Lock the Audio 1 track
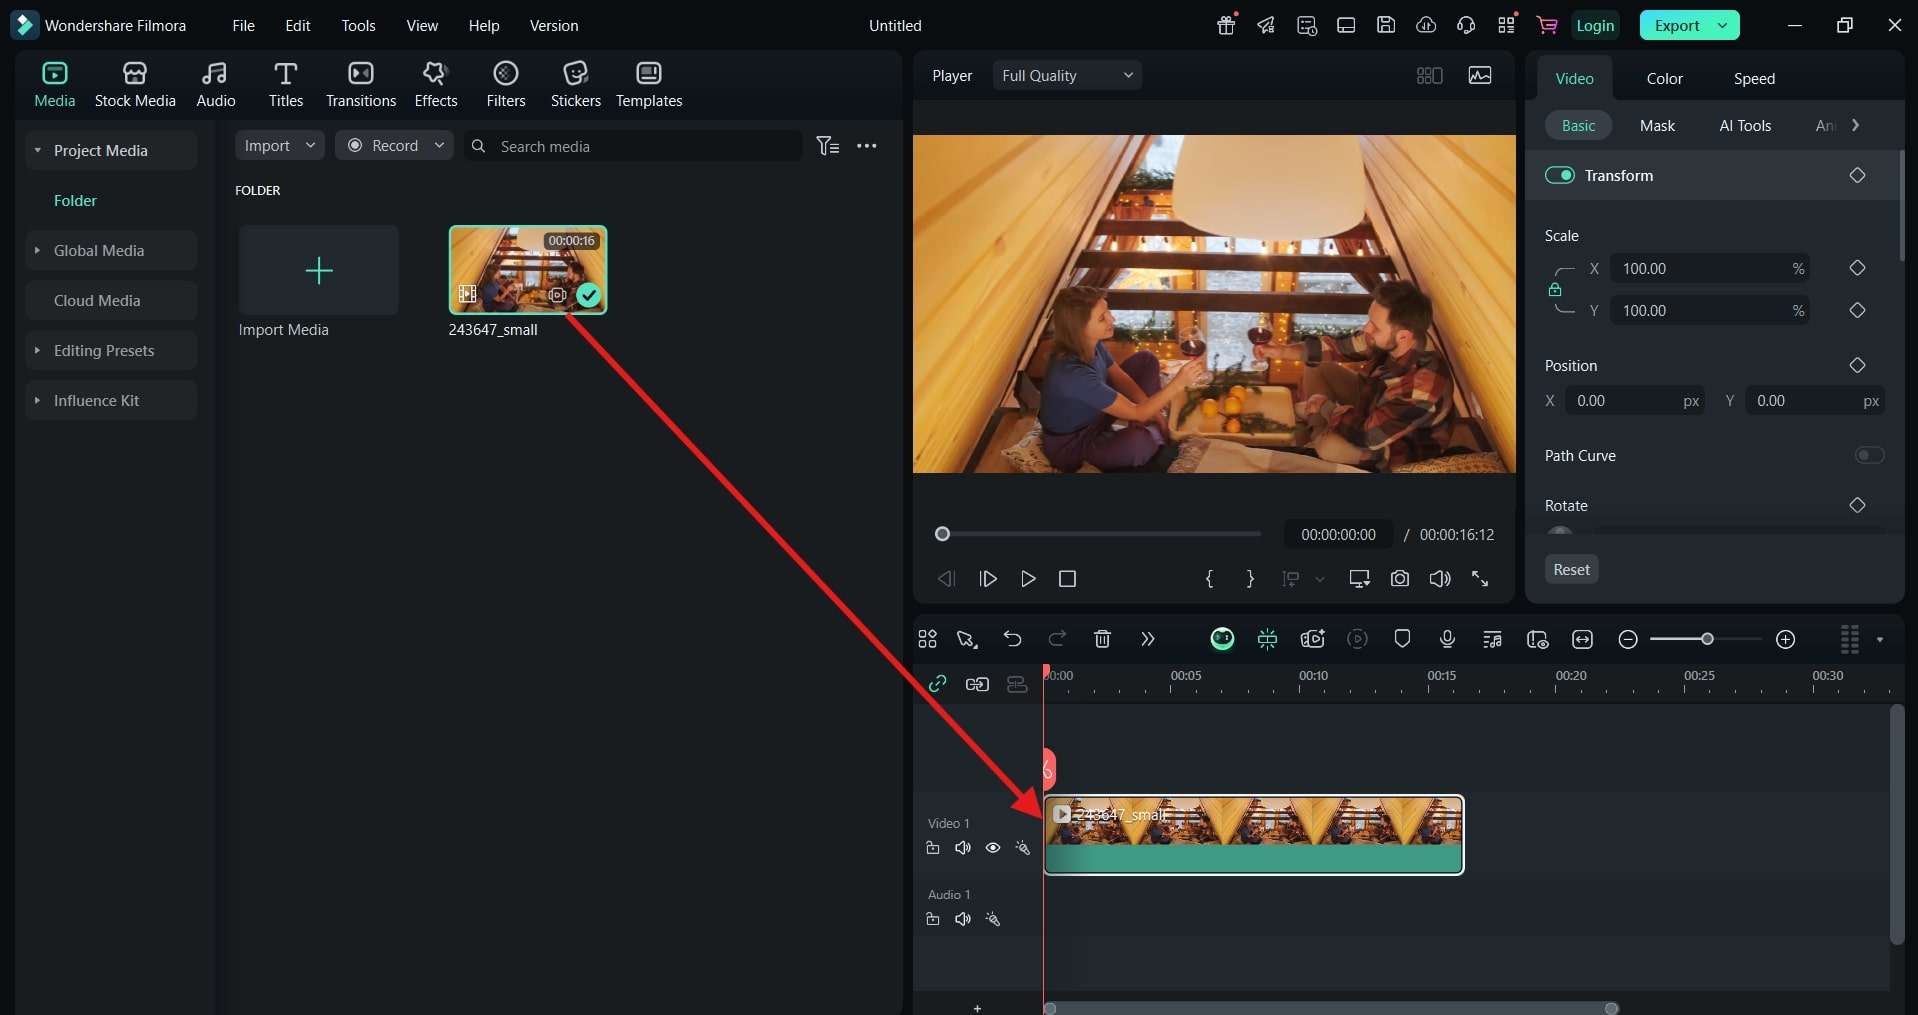1918x1015 pixels. pyautogui.click(x=933, y=919)
